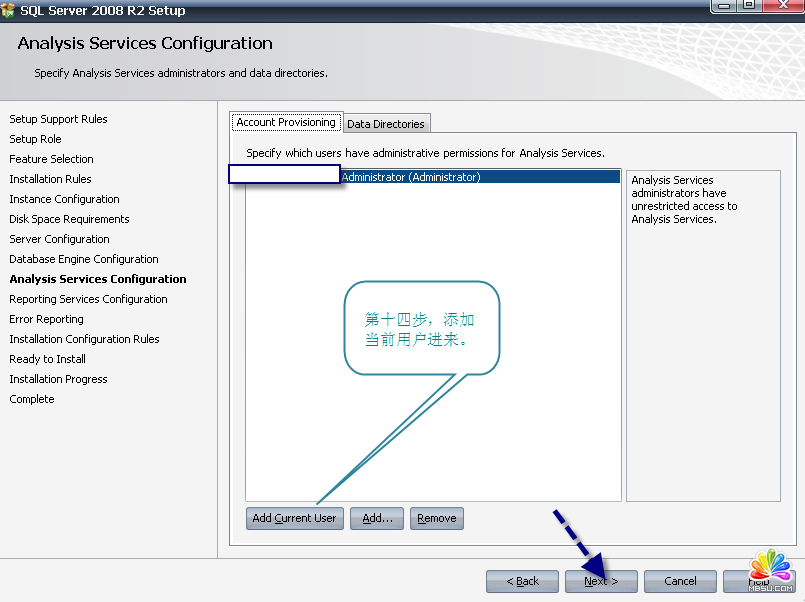Viewport: 805px width, 602px height.
Task: Click the Server Configuration step
Action: 59,239
